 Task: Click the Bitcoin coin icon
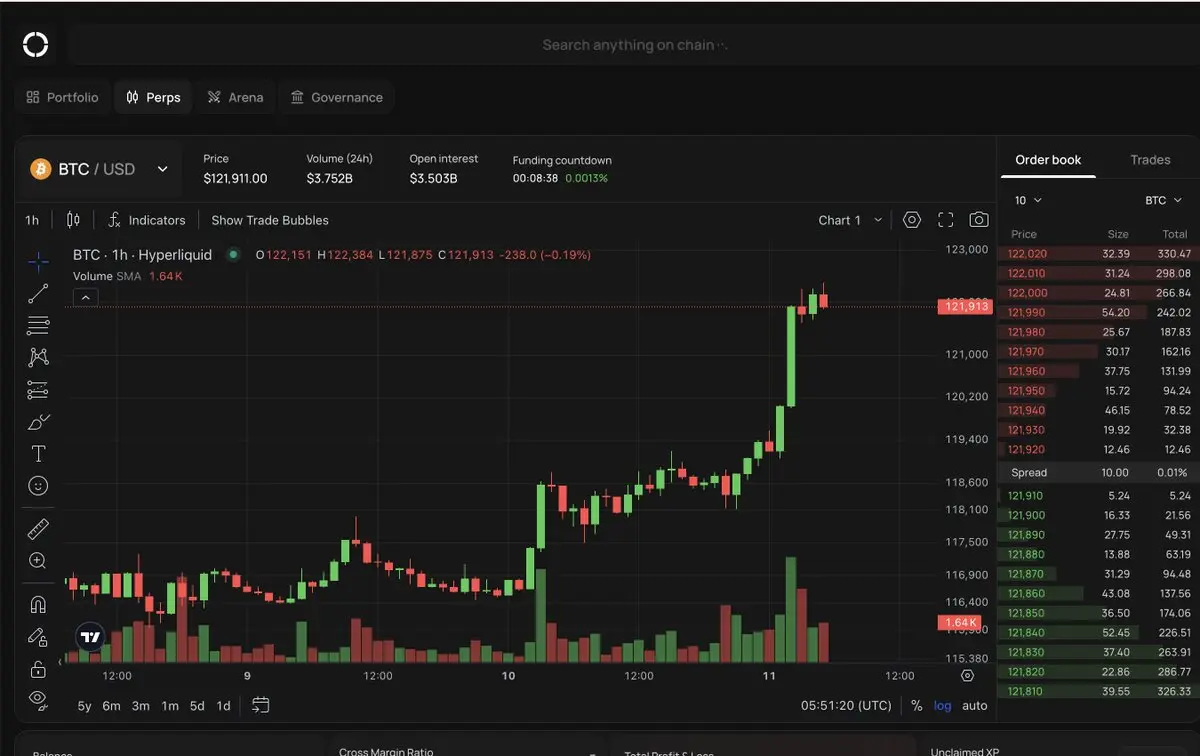[41, 169]
